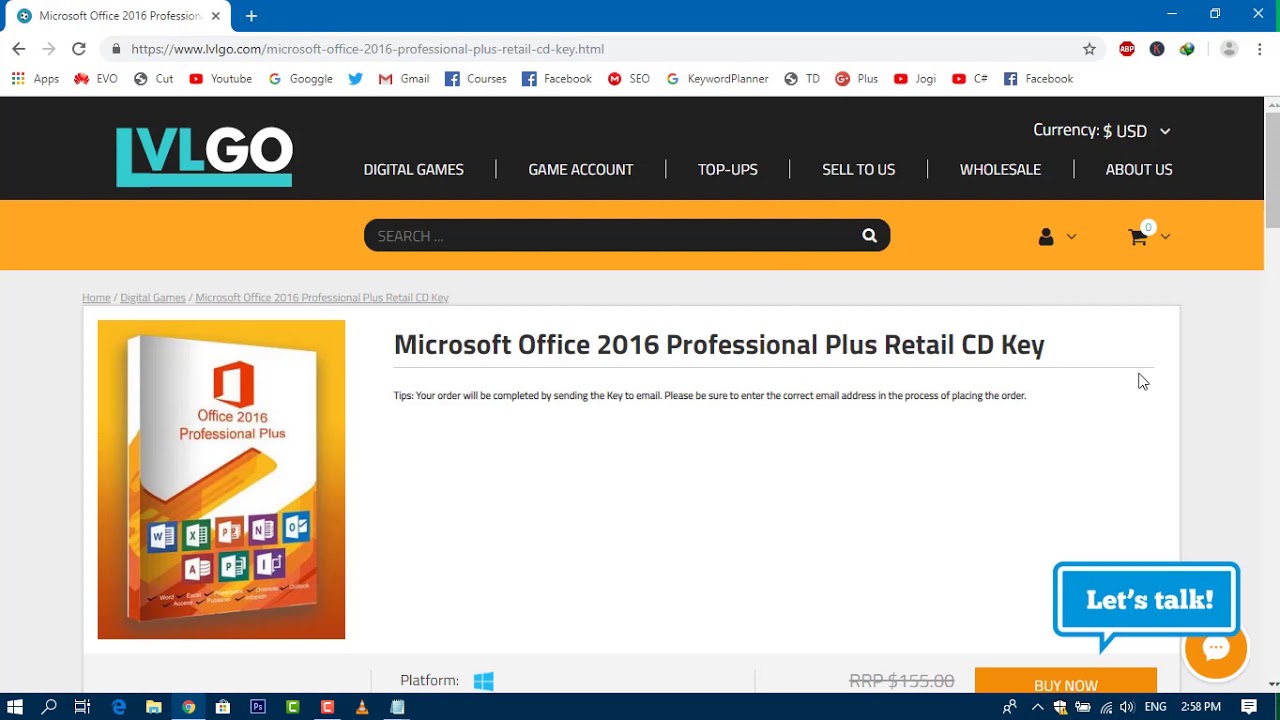
Task: Open the Courses bookmark
Action: pyautogui.click(x=476, y=79)
